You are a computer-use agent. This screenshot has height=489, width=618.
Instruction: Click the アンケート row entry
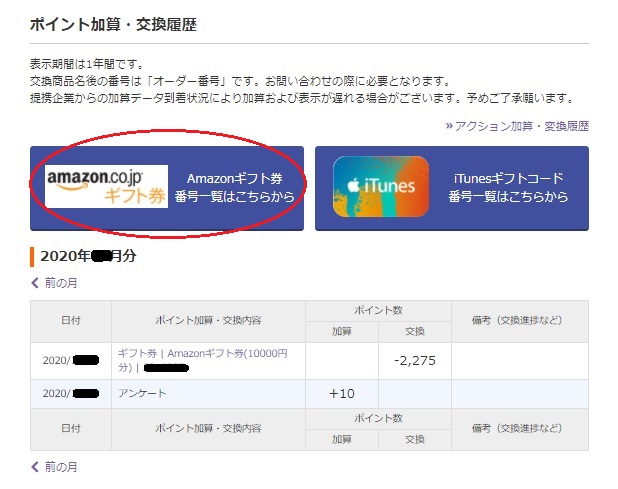[142, 393]
